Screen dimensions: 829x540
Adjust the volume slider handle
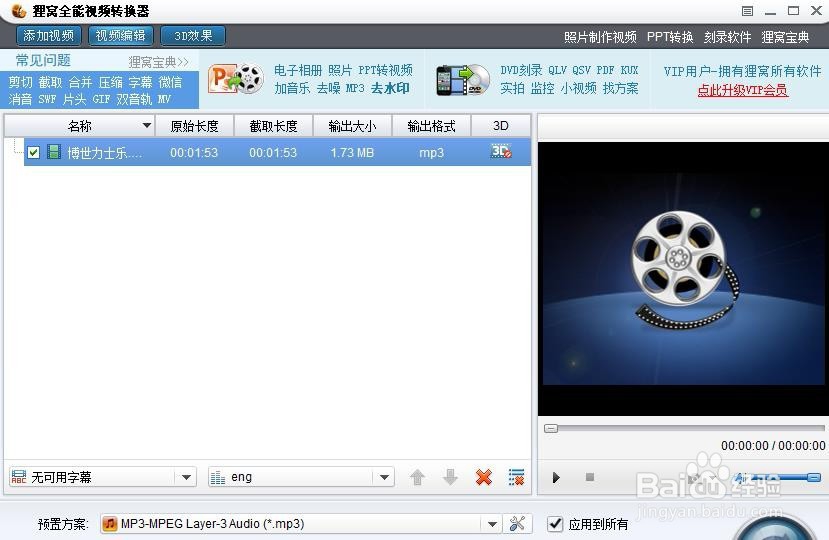pos(814,478)
